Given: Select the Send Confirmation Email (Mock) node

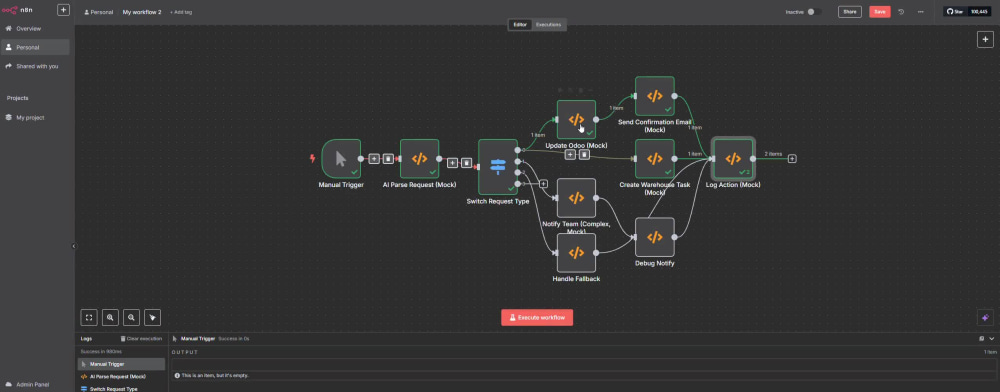Looking at the screenshot, I should coord(654,96).
